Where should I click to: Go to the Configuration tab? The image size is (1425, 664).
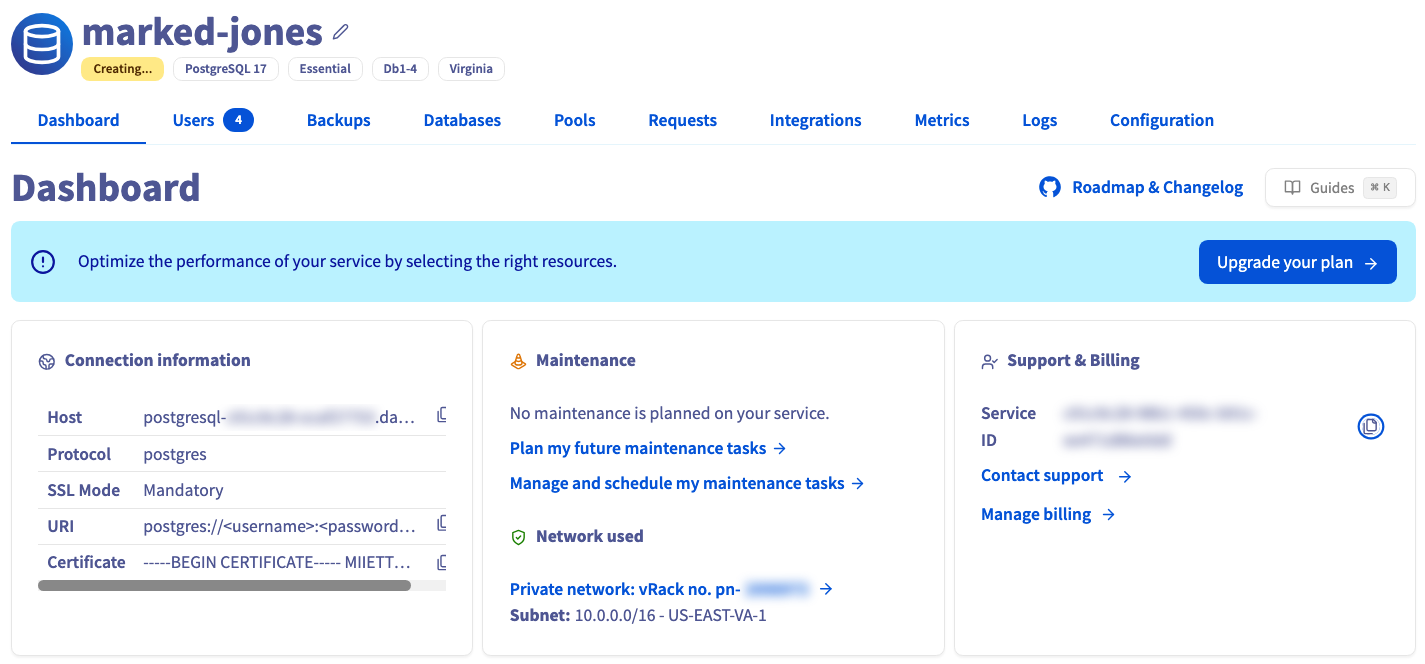click(1162, 120)
